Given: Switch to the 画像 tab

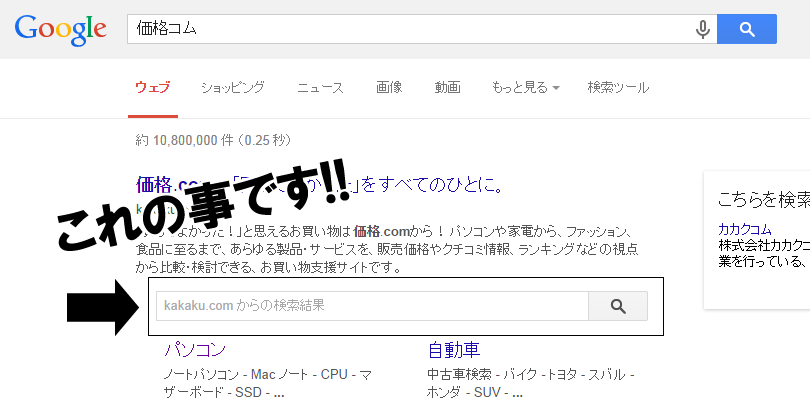Looking at the screenshot, I should pyautogui.click(x=389, y=88).
